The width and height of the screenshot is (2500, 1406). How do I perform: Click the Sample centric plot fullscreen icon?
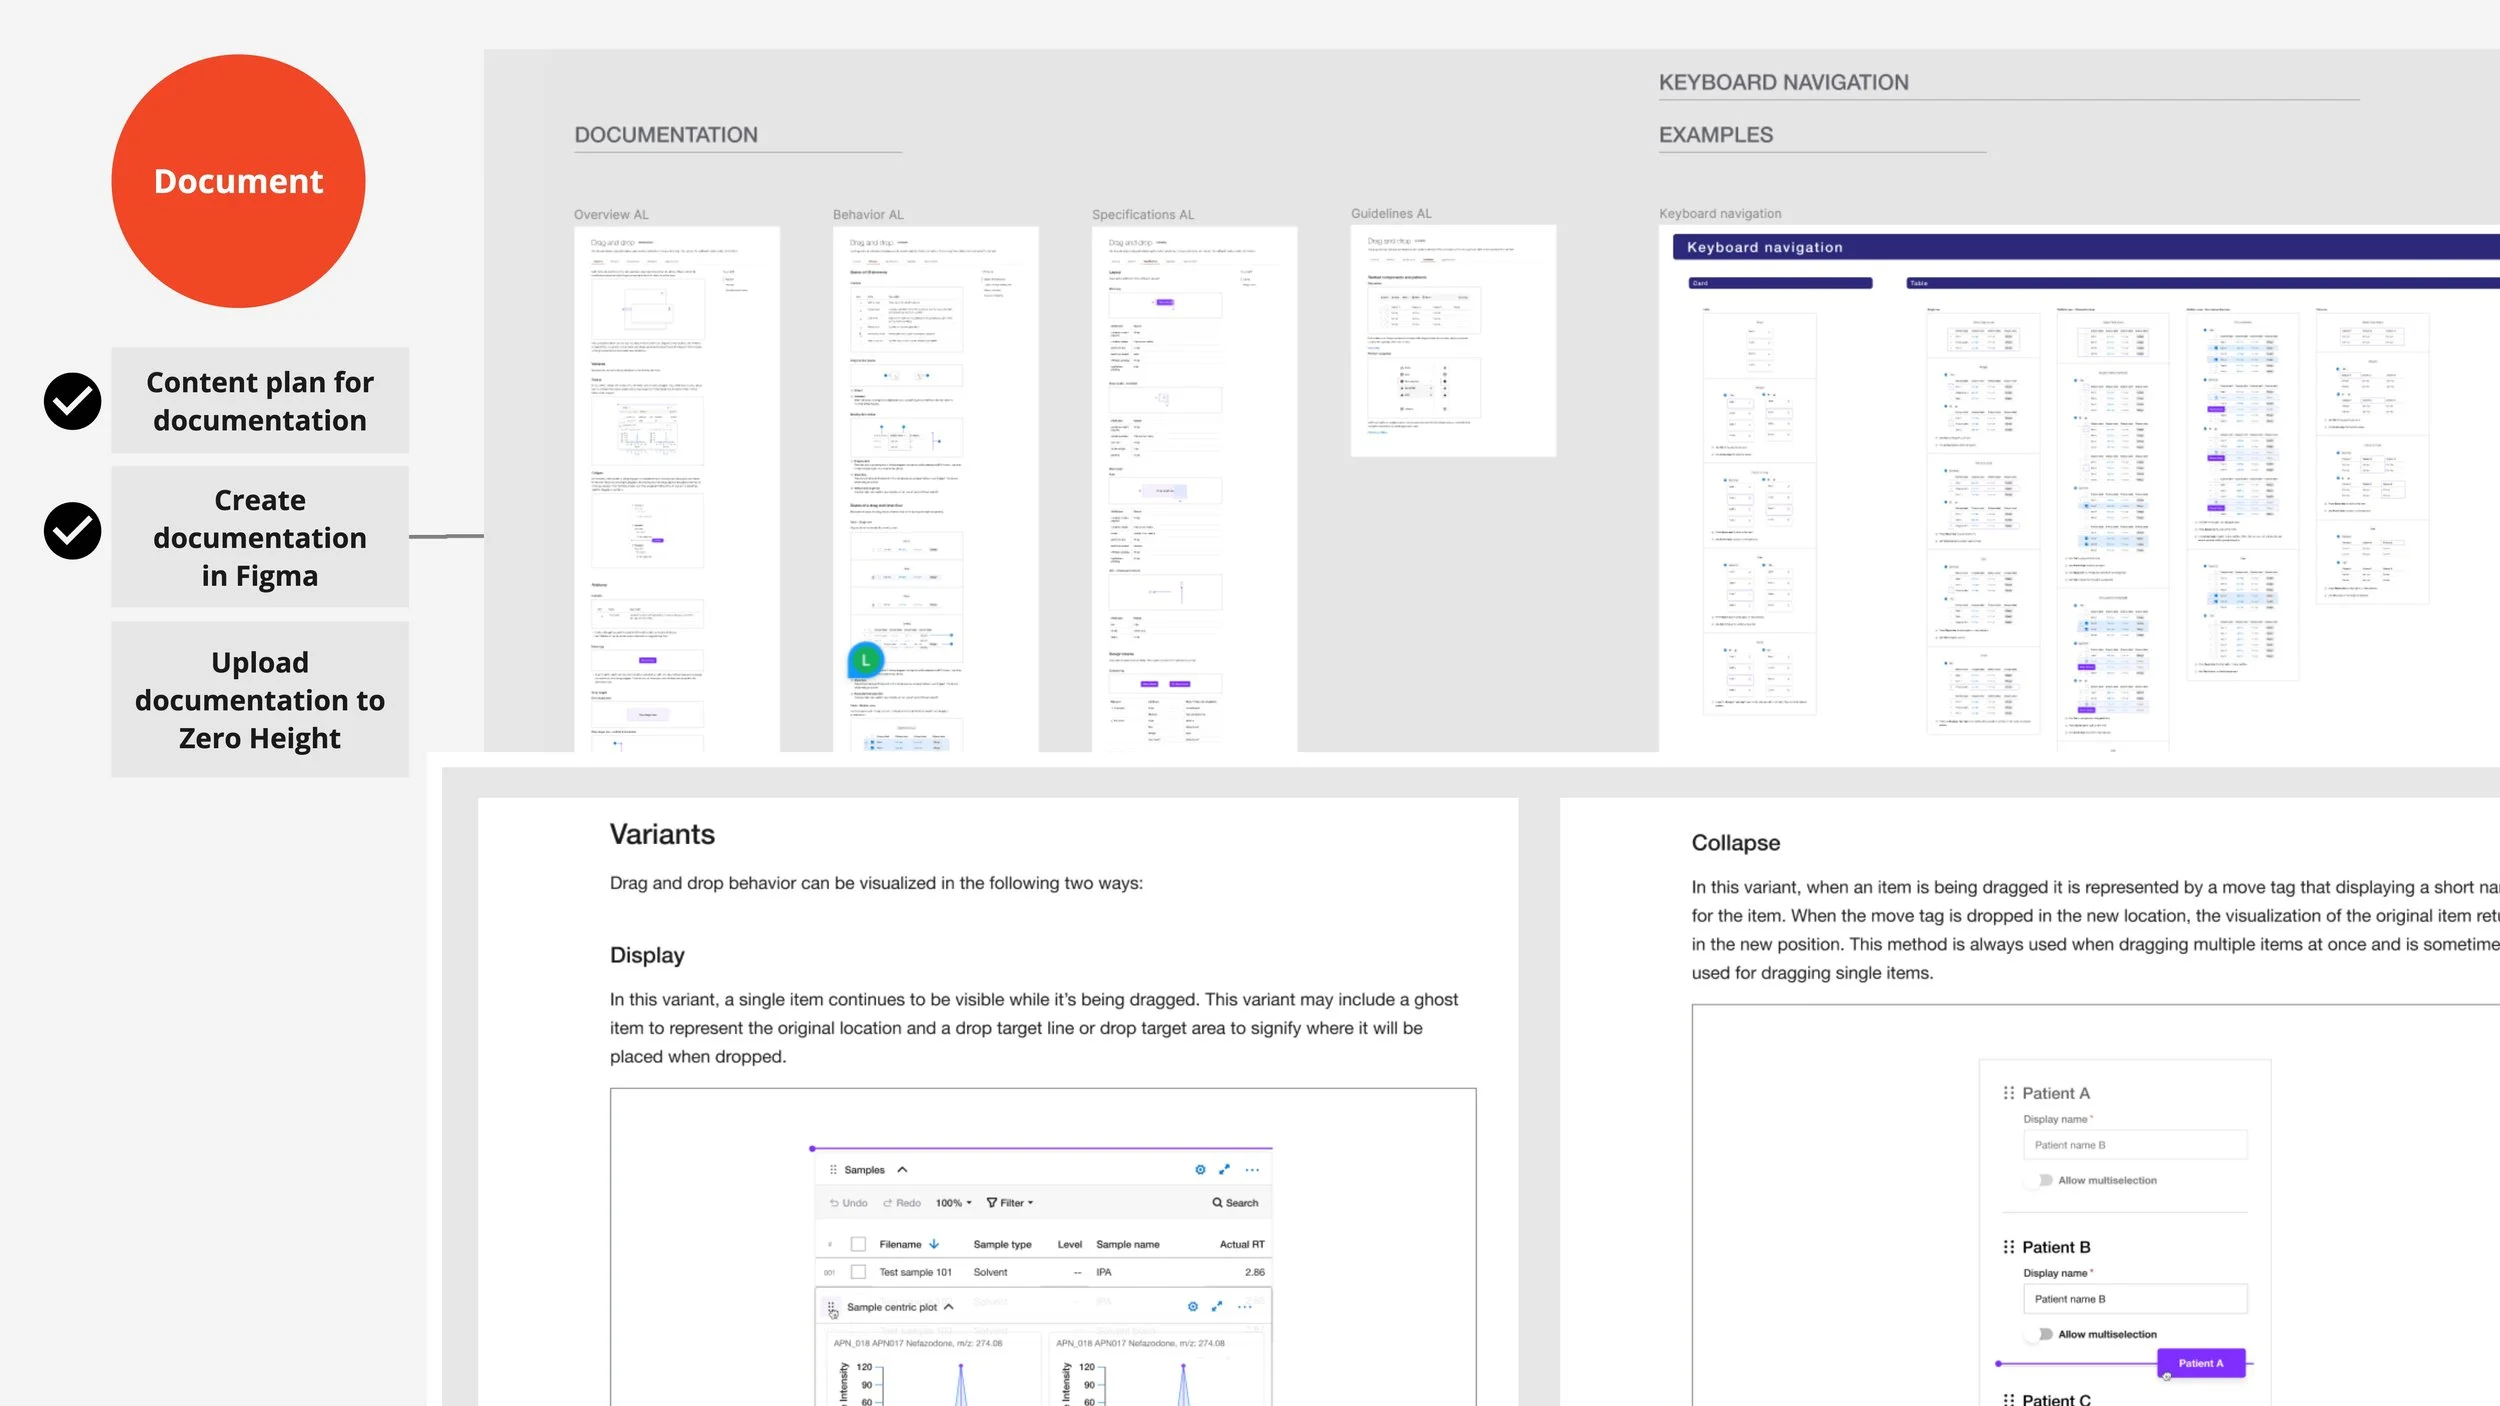coord(1217,1306)
